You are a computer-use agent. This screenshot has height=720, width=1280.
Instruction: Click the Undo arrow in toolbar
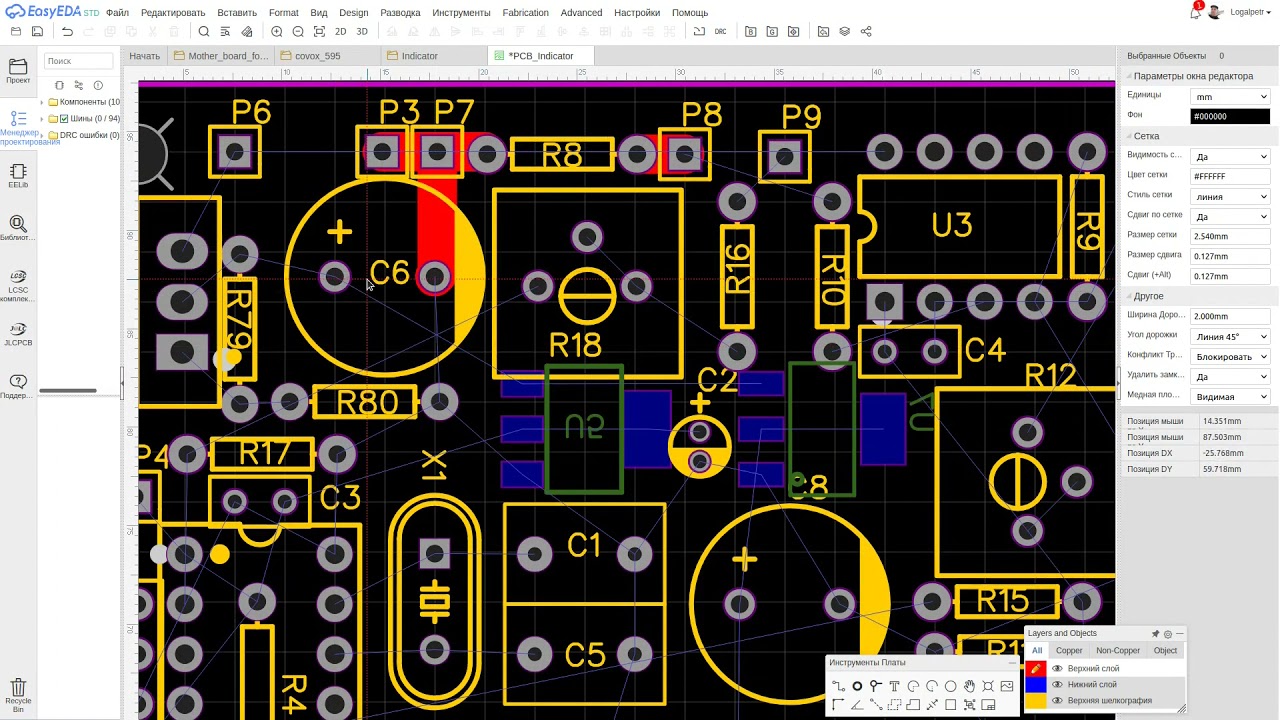(67, 32)
